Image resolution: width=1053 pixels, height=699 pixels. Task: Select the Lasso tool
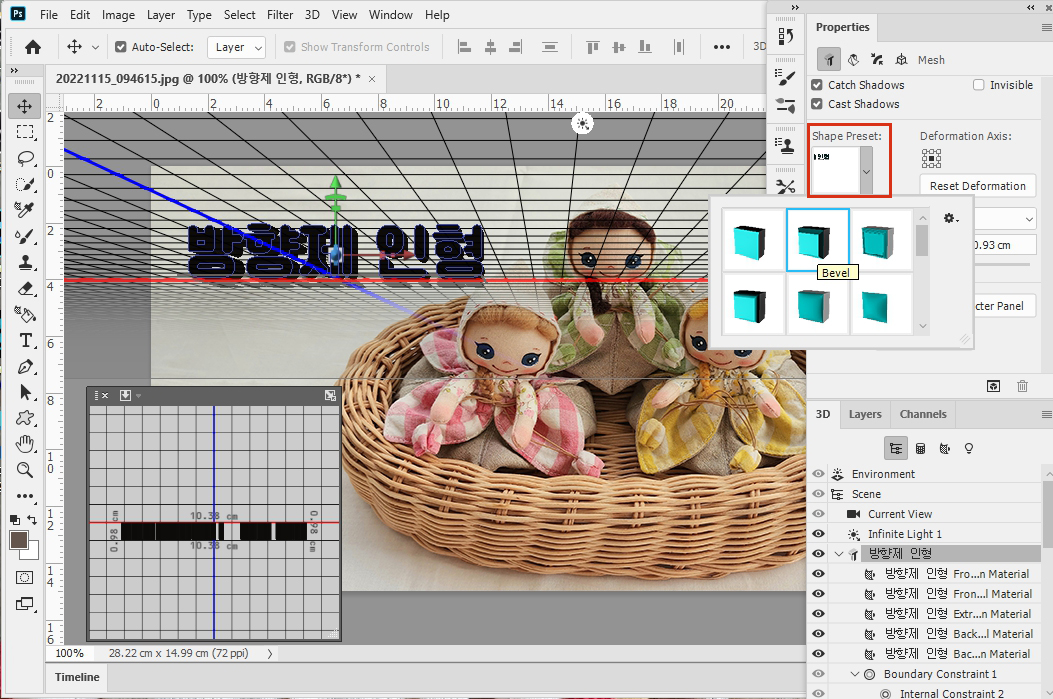click(25, 158)
